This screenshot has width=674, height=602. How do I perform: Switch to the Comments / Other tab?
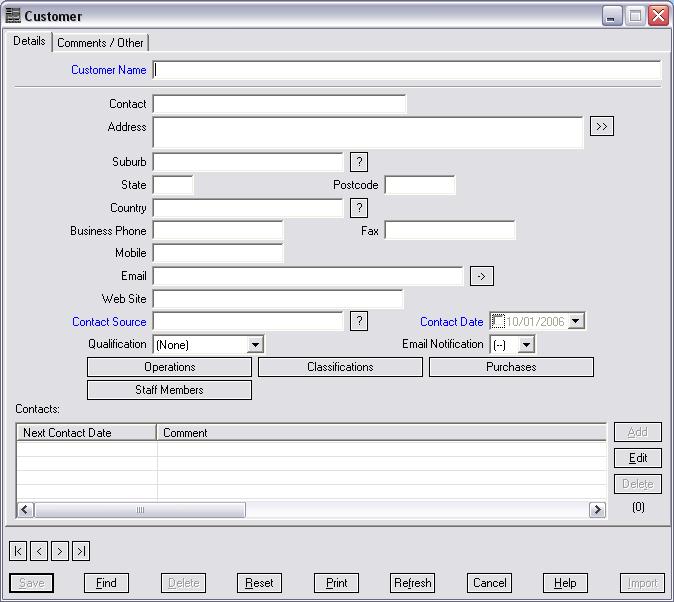tap(100, 43)
